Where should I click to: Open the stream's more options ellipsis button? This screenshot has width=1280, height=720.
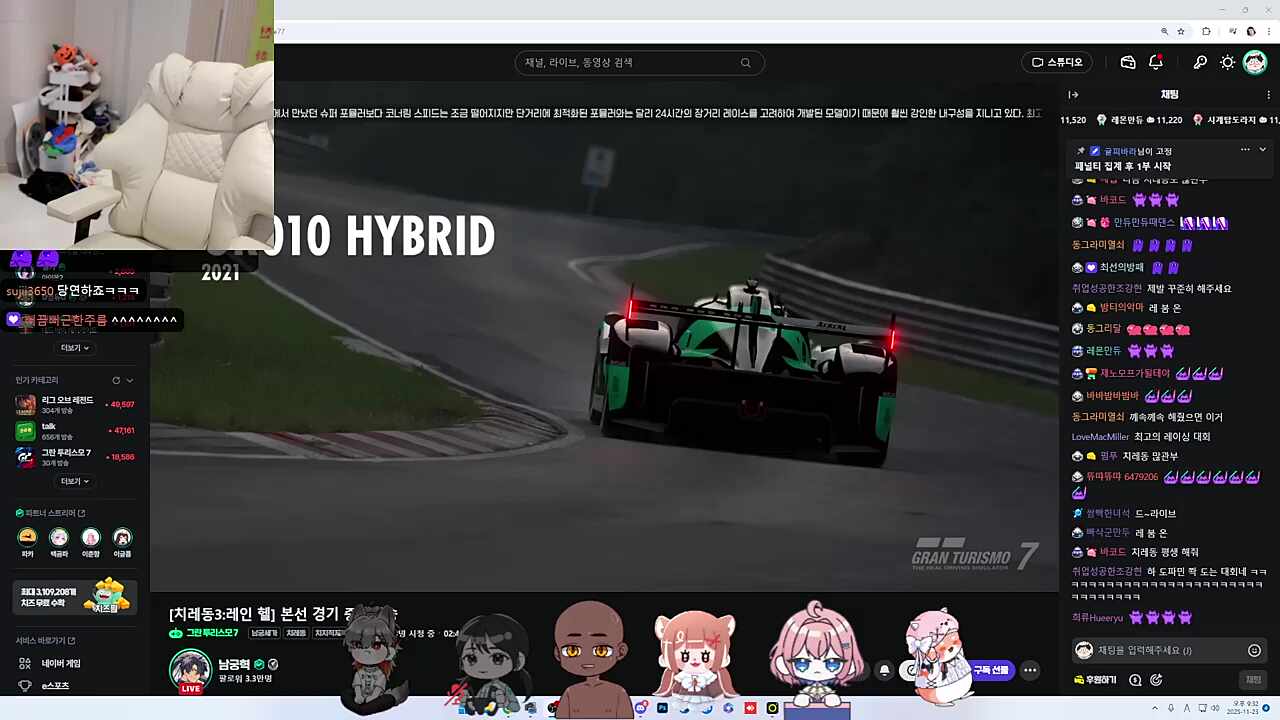click(1029, 670)
